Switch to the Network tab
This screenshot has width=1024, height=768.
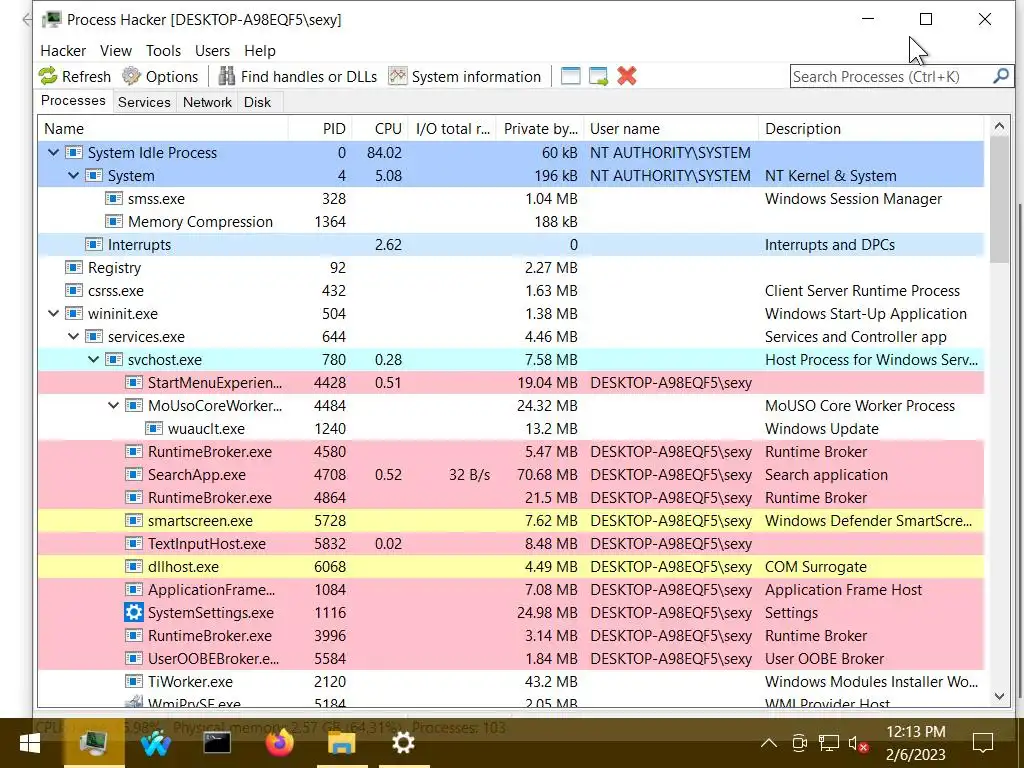click(207, 103)
